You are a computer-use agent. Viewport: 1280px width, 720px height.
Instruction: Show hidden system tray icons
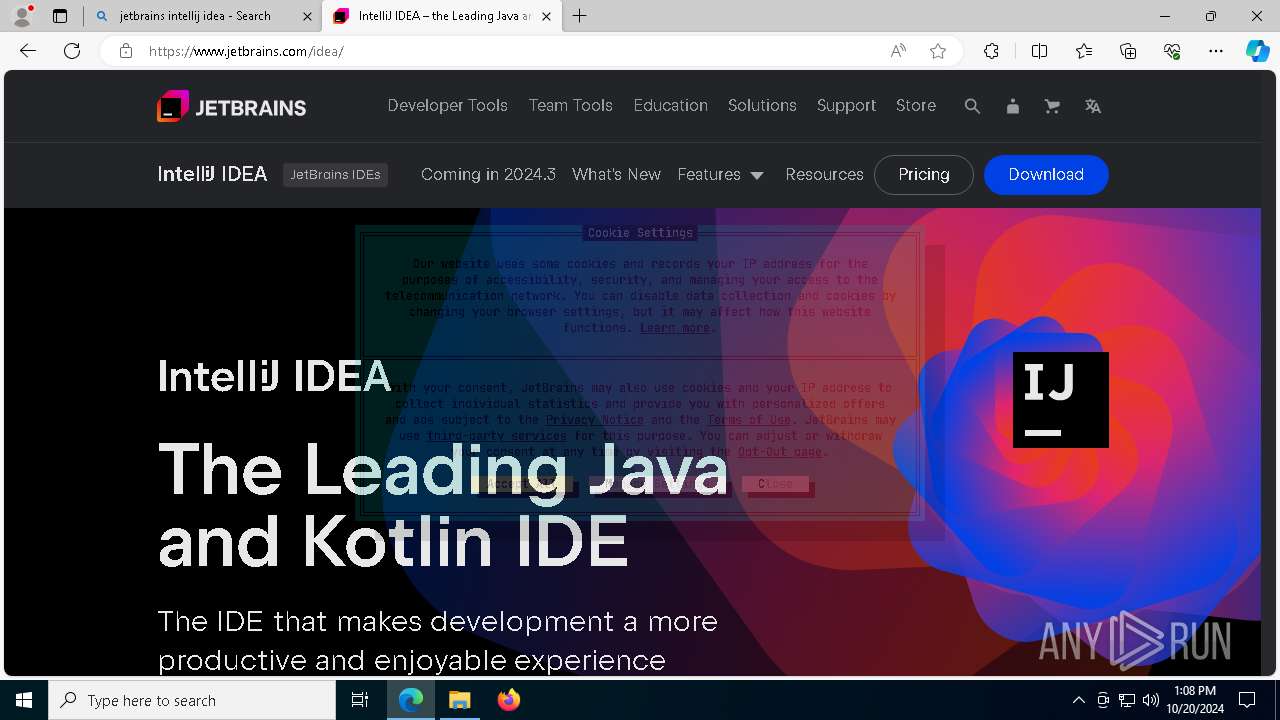pos(1078,700)
